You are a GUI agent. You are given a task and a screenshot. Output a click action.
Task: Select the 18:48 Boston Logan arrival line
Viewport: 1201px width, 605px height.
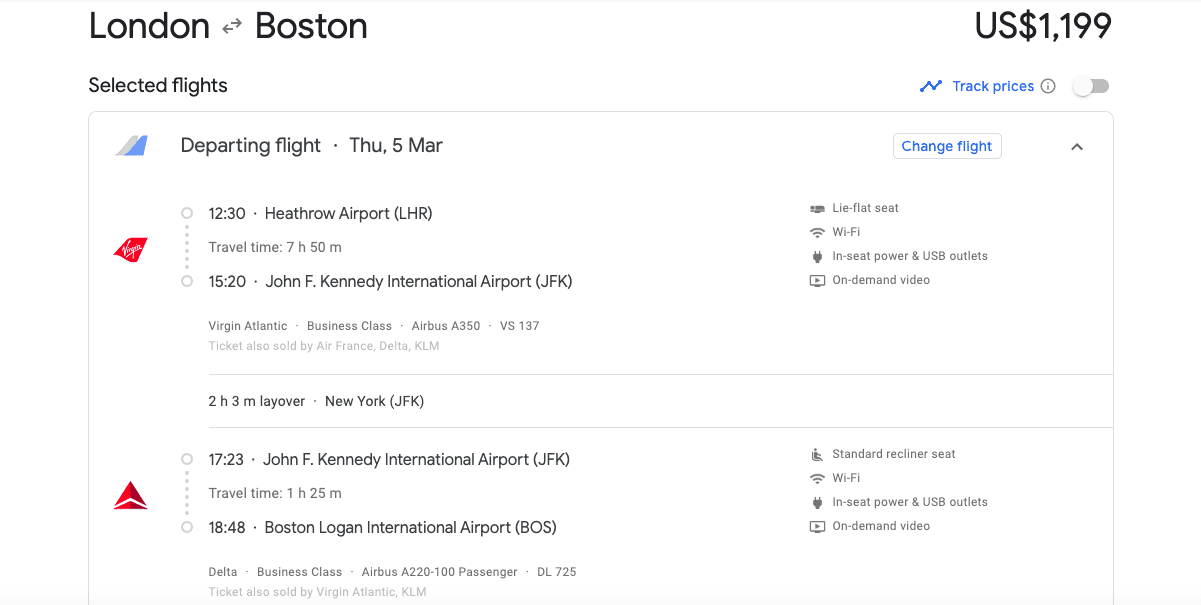coord(382,527)
